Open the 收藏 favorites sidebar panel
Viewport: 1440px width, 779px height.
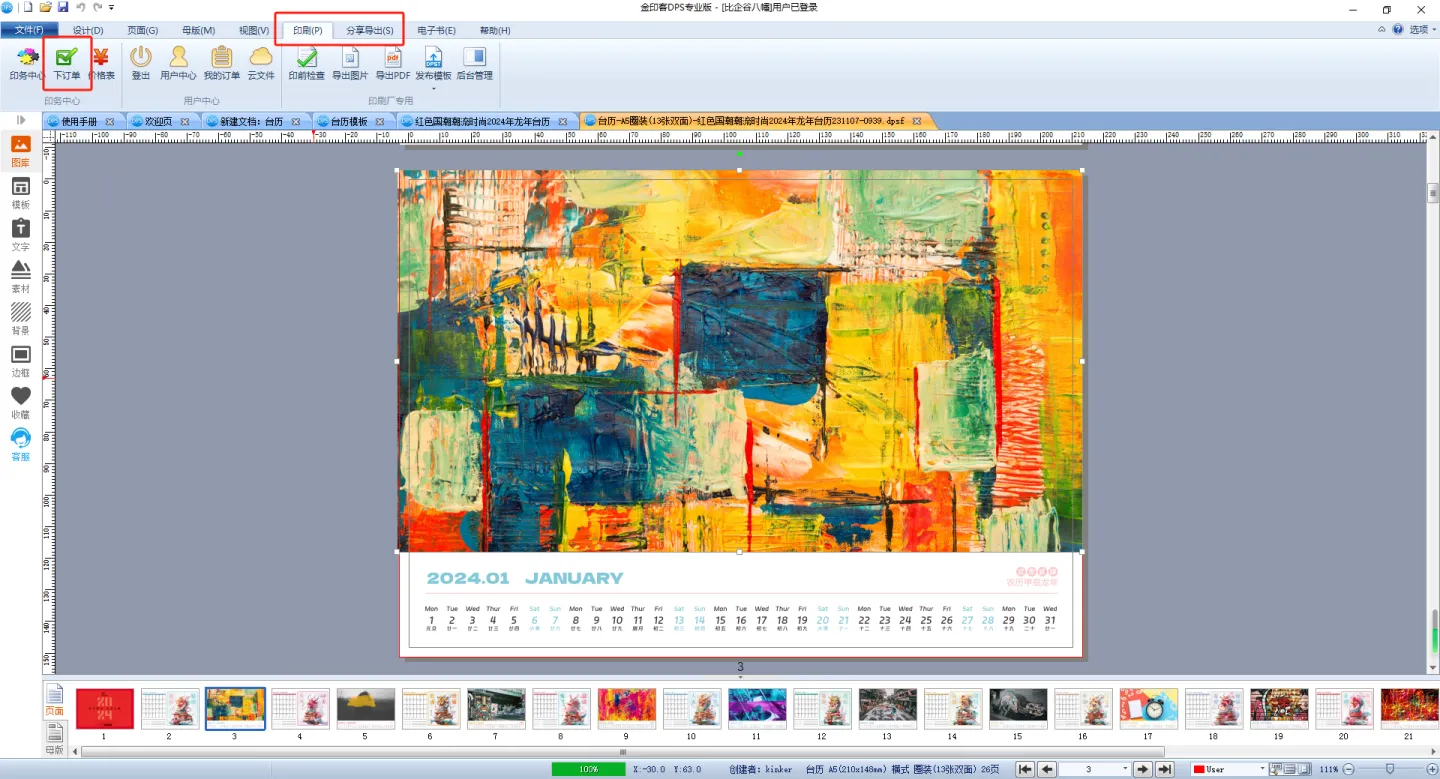click(x=20, y=403)
